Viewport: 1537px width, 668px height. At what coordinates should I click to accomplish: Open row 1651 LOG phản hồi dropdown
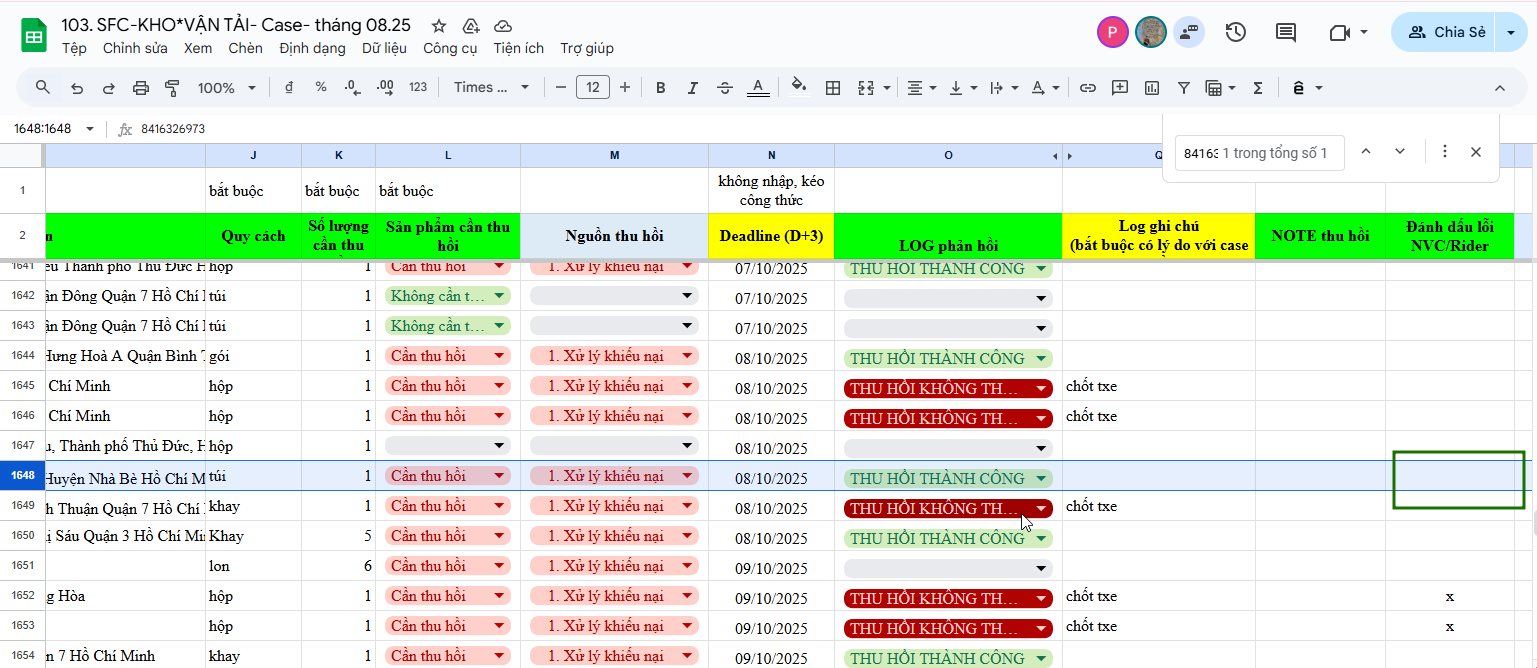click(x=948, y=567)
